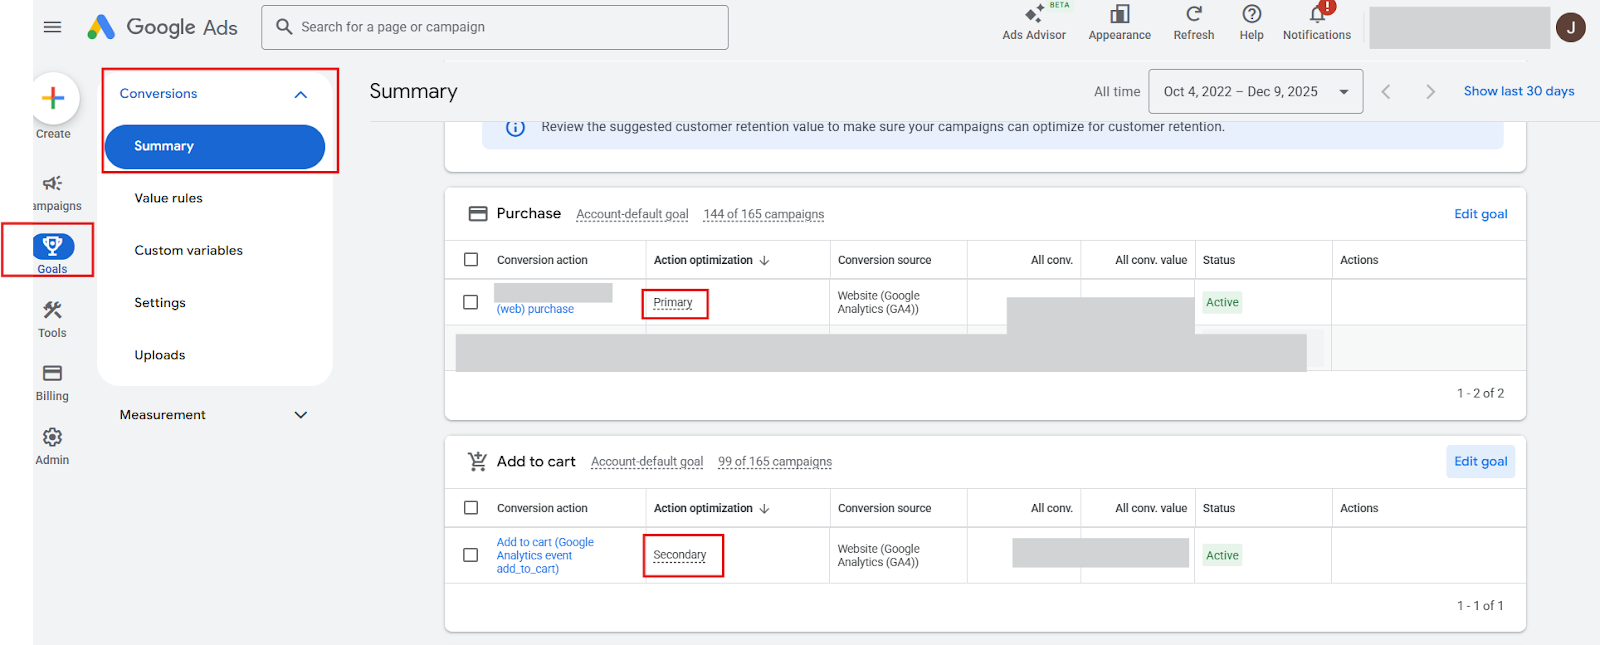Open Custom variables page
1600x645 pixels.
click(x=189, y=250)
